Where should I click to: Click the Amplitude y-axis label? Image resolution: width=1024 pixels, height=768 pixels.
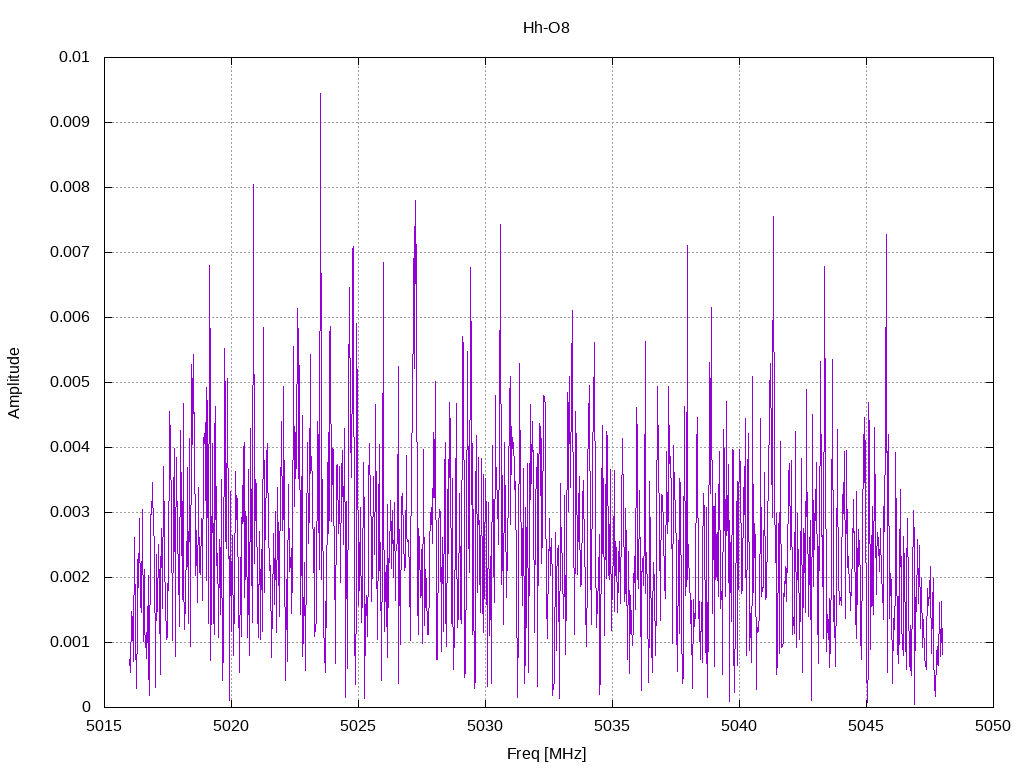point(14,383)
